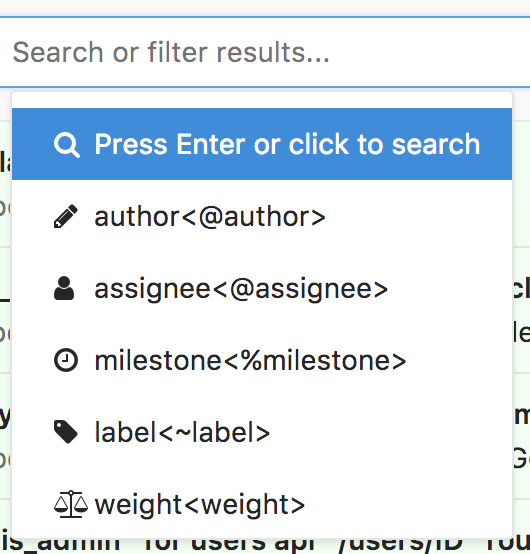Click the tag icon beside label
Viewport: 530px width, 554px height.
66,432
